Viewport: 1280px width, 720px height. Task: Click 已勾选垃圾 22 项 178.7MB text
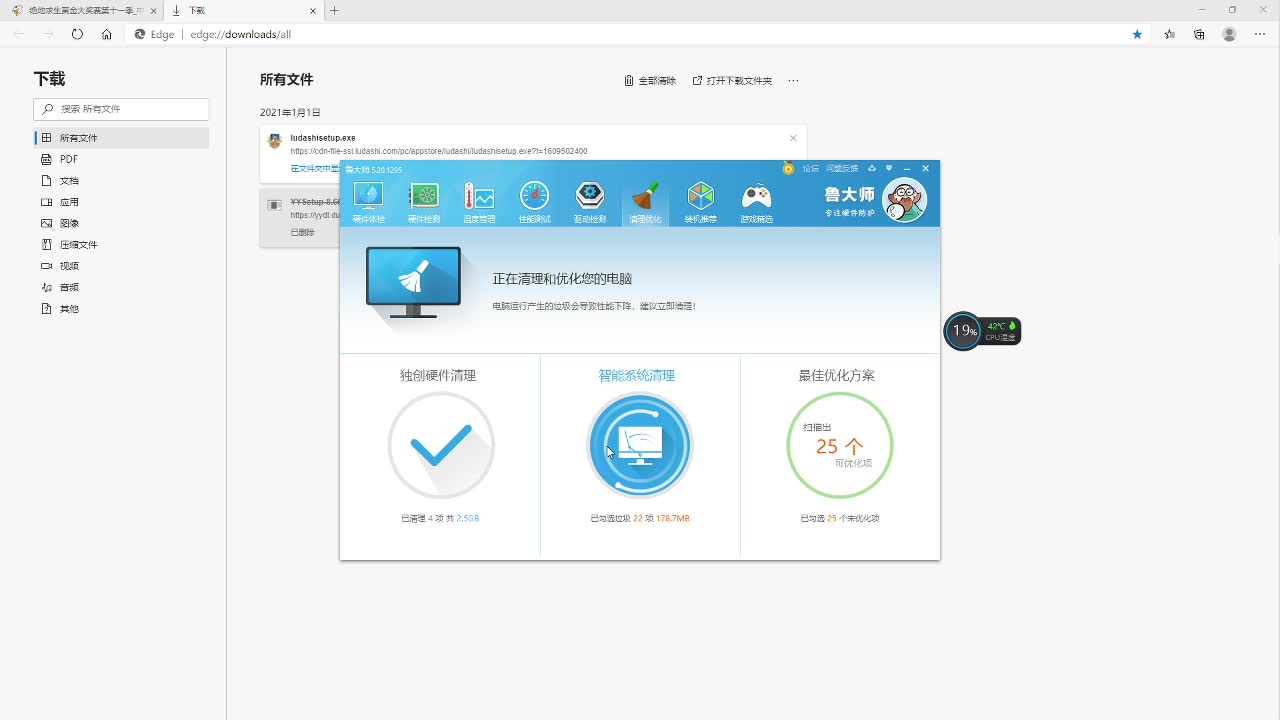[x=640, y=518]
